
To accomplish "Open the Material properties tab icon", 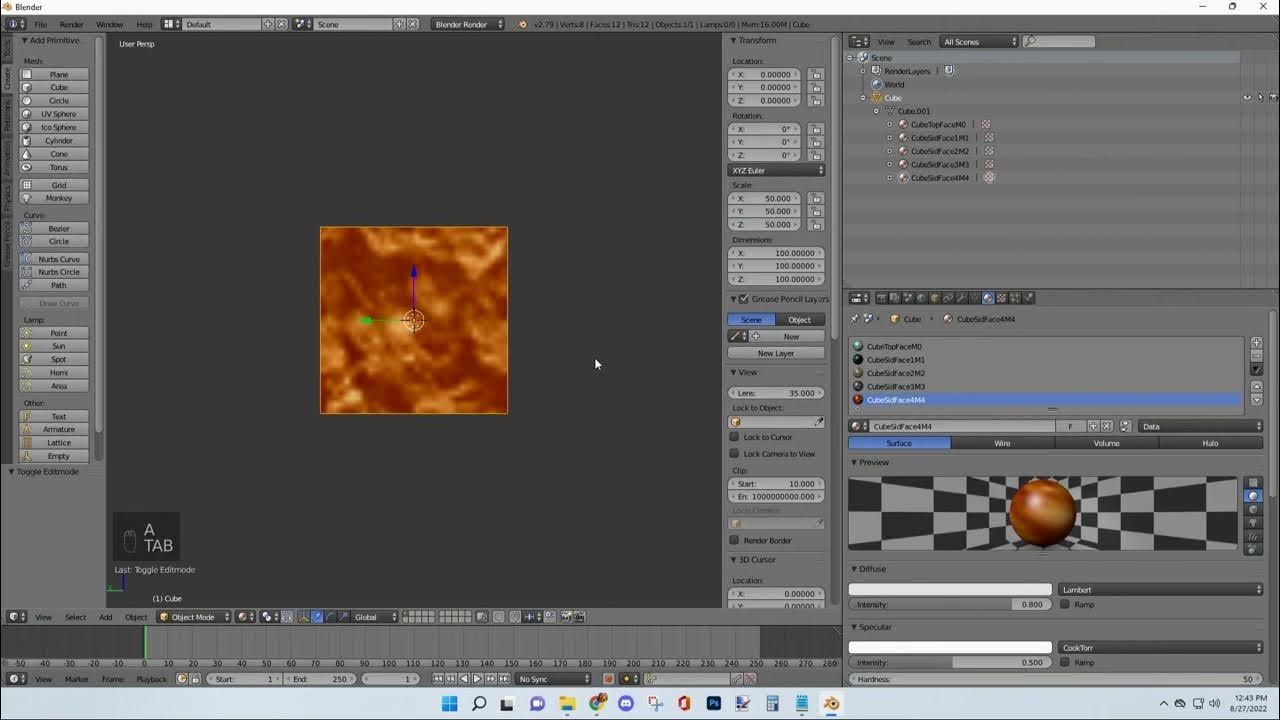I will [x=988, y=298].
